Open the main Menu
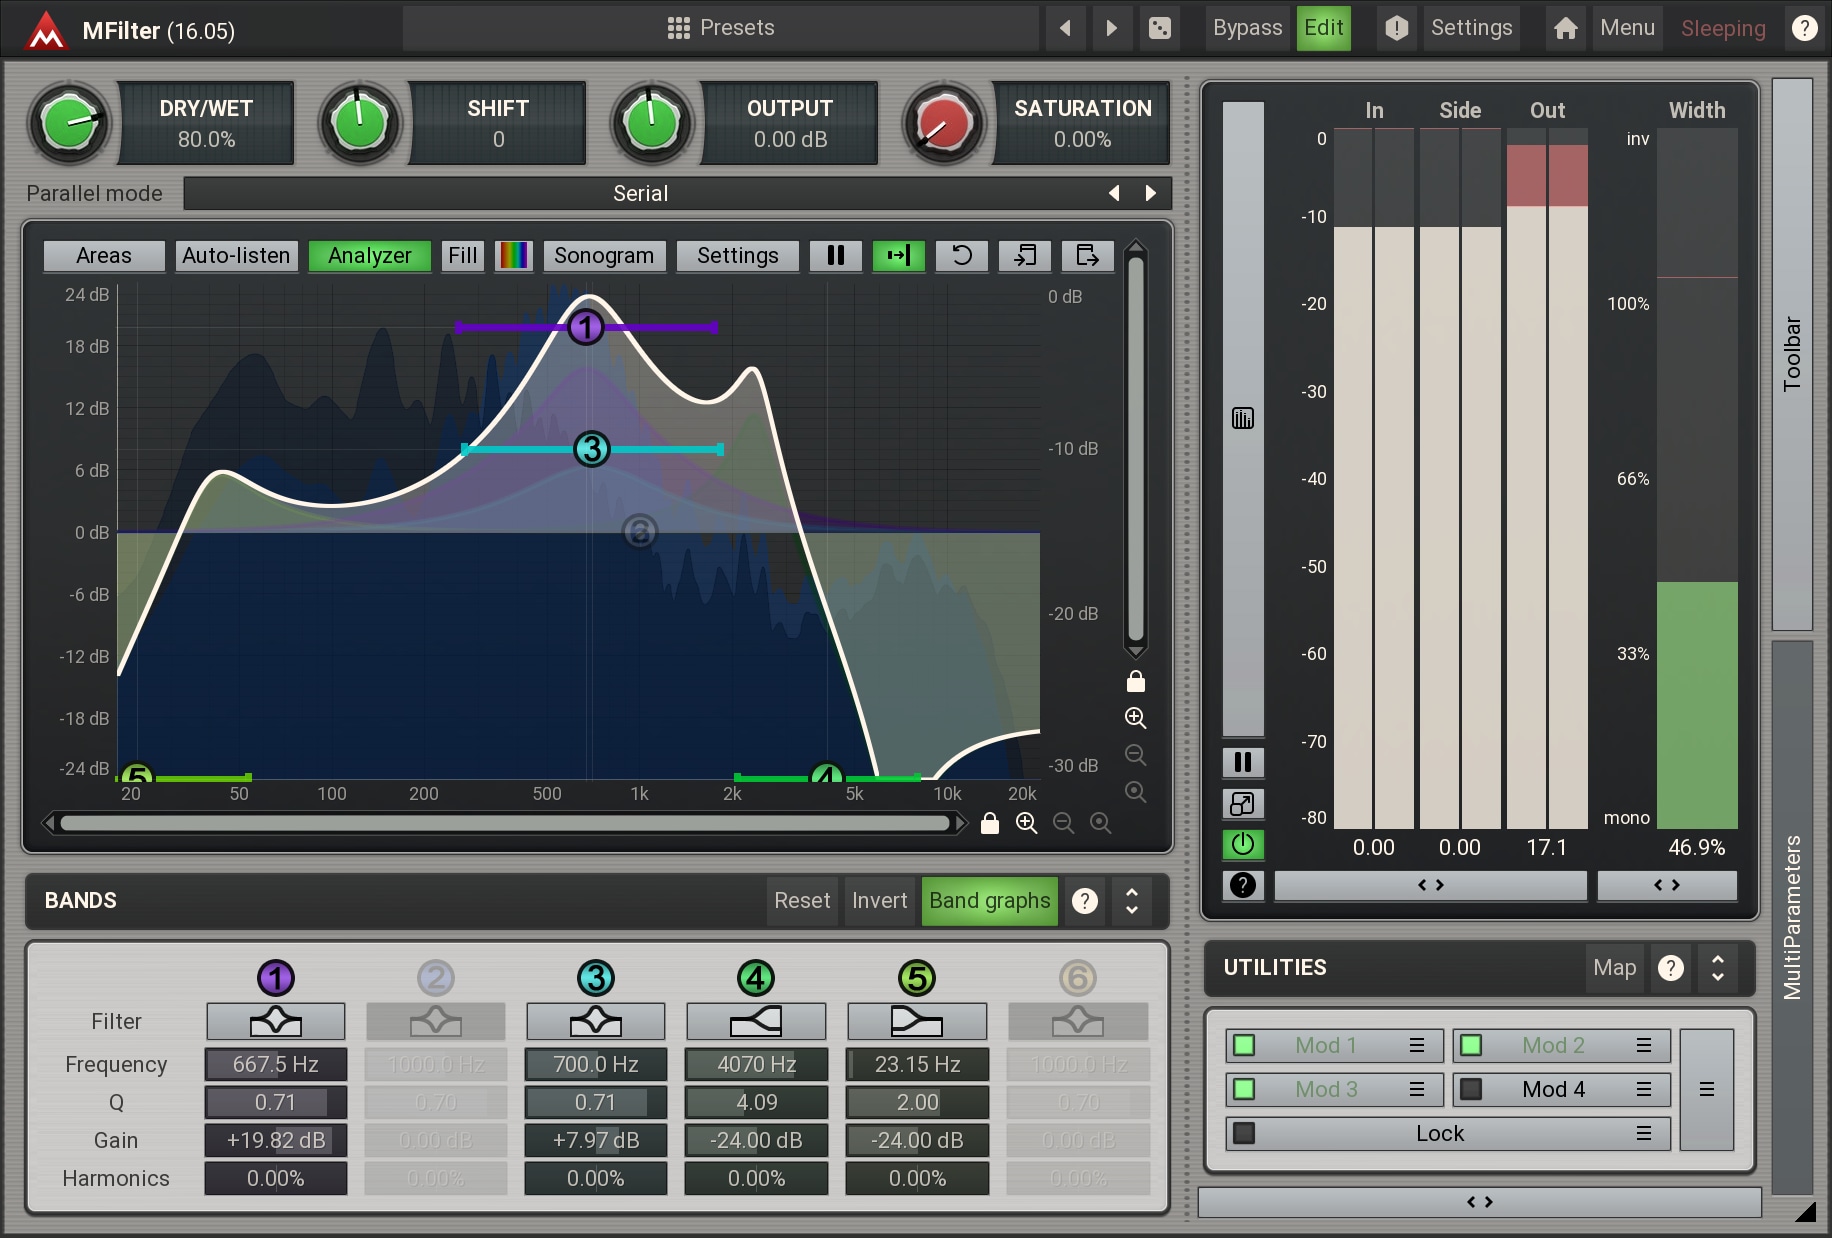This screenshot has height=1238, width=1832. (1627, 28)
